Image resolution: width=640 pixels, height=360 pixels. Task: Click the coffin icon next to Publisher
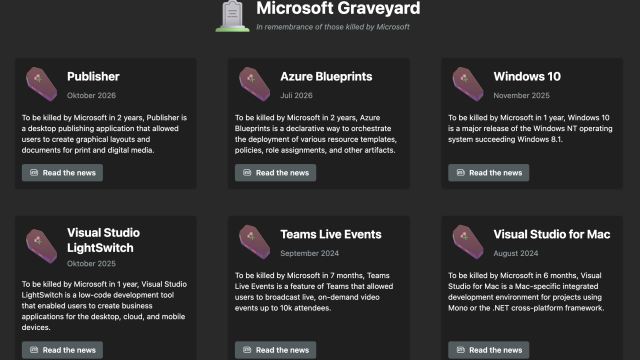41,84
